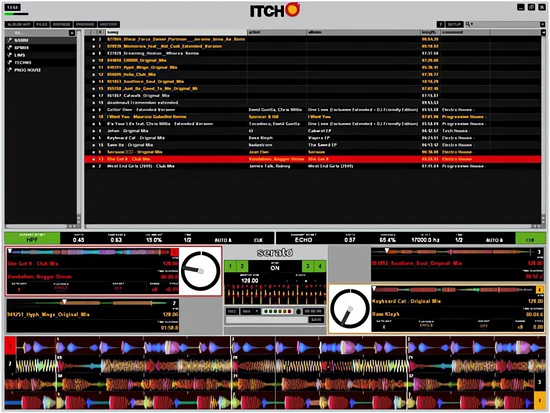
Task: Click the icon of the highlighted top crate
Action: [10, 40]
